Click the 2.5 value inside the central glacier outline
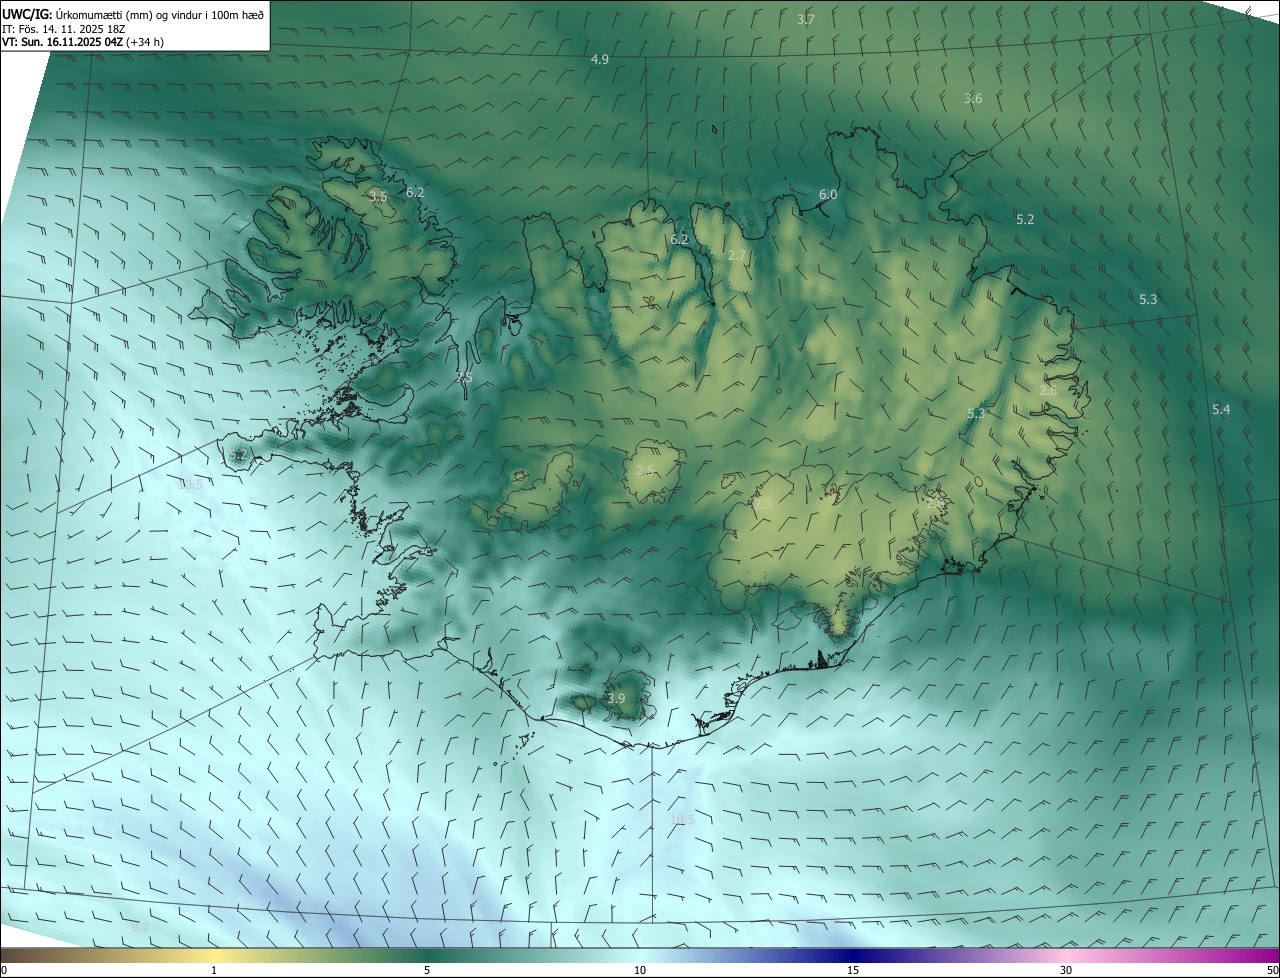 pos(645,470)
